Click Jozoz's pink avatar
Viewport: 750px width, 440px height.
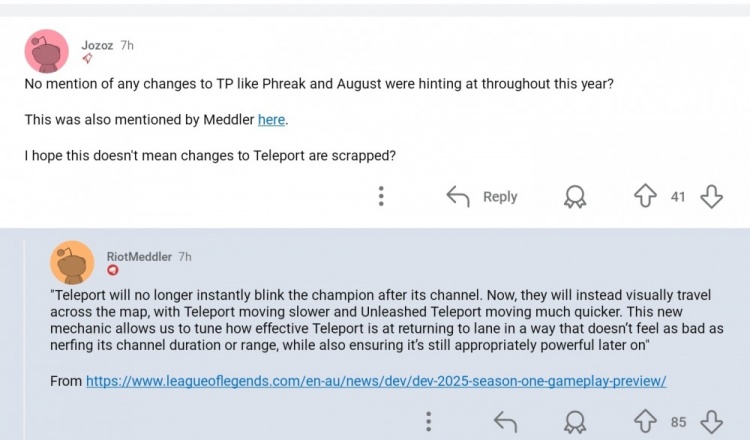click(46, 51)
